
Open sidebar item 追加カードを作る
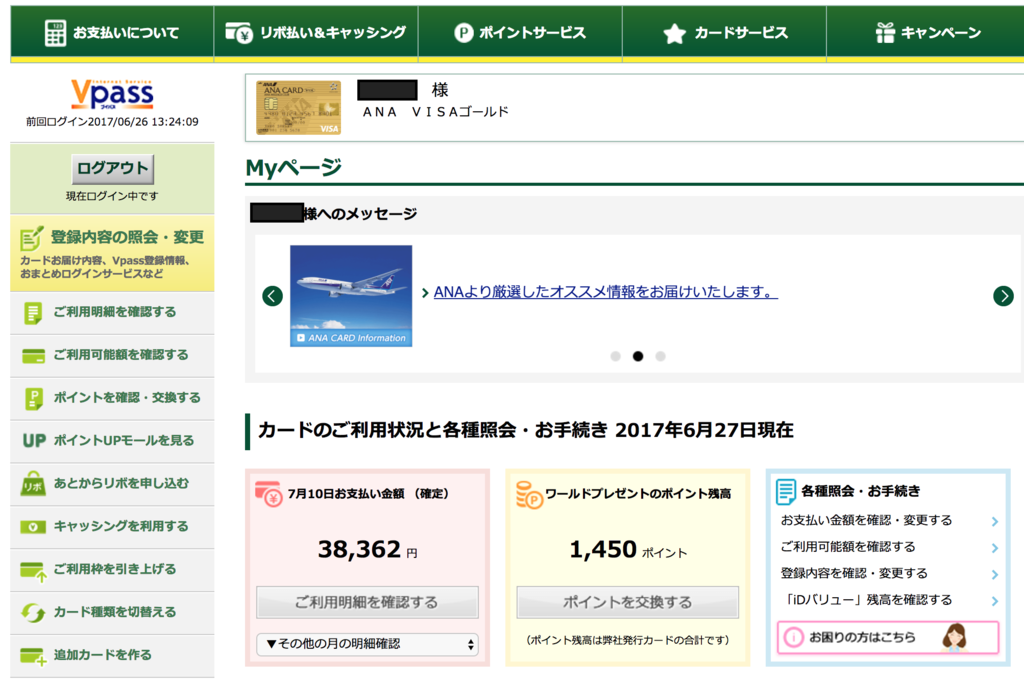click(x=112, y=655)
